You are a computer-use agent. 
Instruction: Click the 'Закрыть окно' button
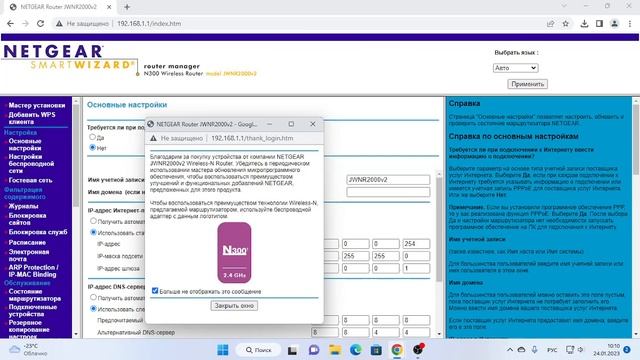234,305
